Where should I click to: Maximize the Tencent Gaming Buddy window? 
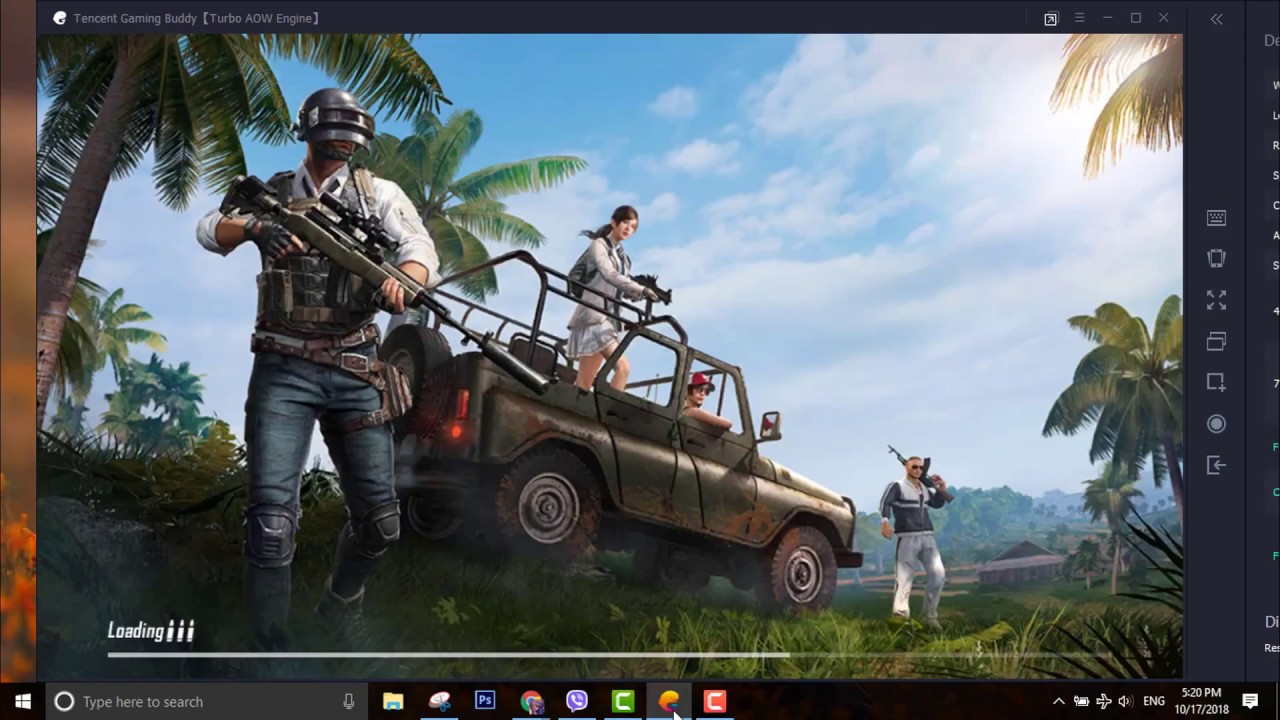[x=1136, y=18]
